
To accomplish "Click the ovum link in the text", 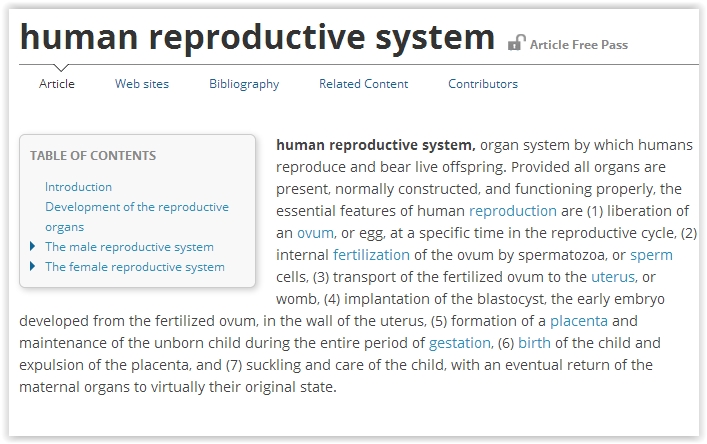I will 315,232.
